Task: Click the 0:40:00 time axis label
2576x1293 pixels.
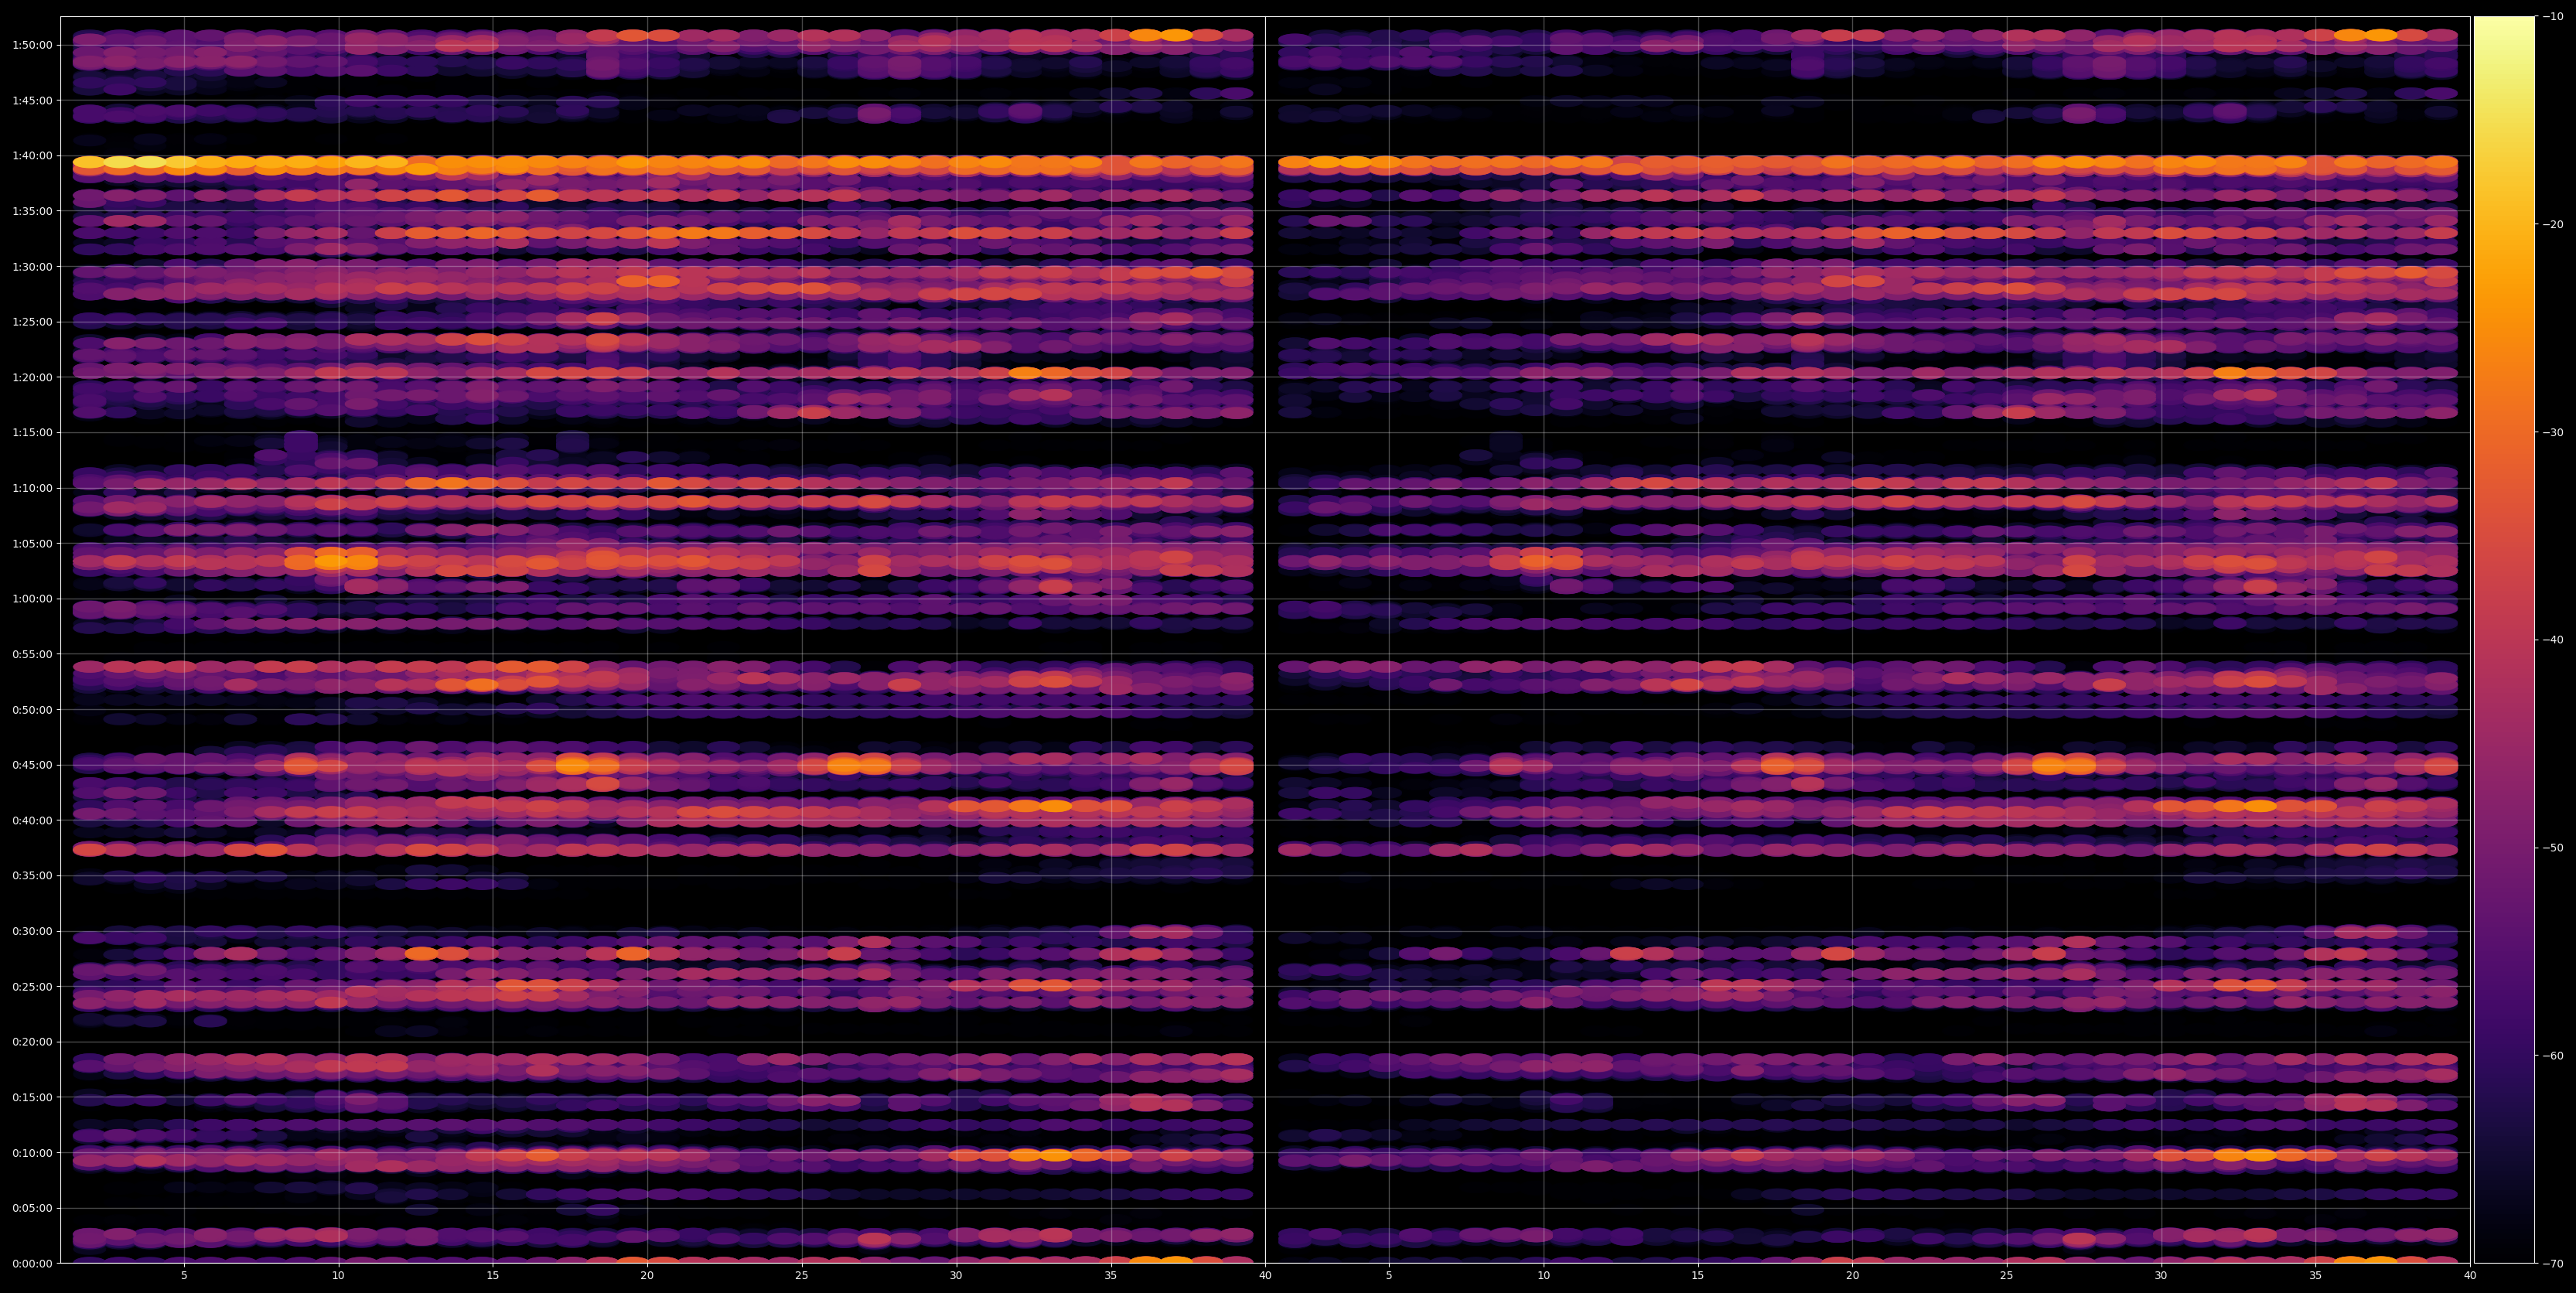Action: pos(33,820)
